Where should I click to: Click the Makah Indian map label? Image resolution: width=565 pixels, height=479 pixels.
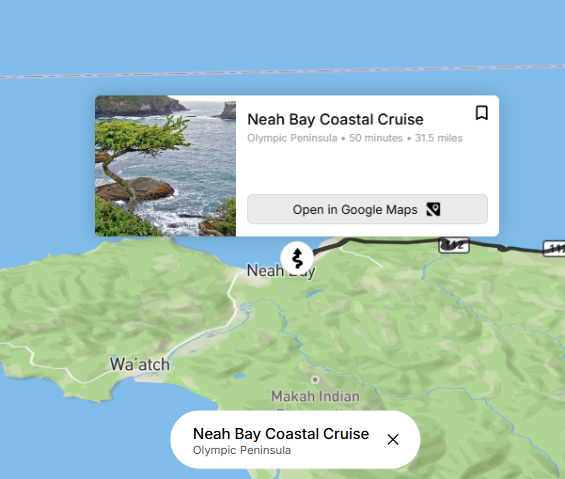315,396
